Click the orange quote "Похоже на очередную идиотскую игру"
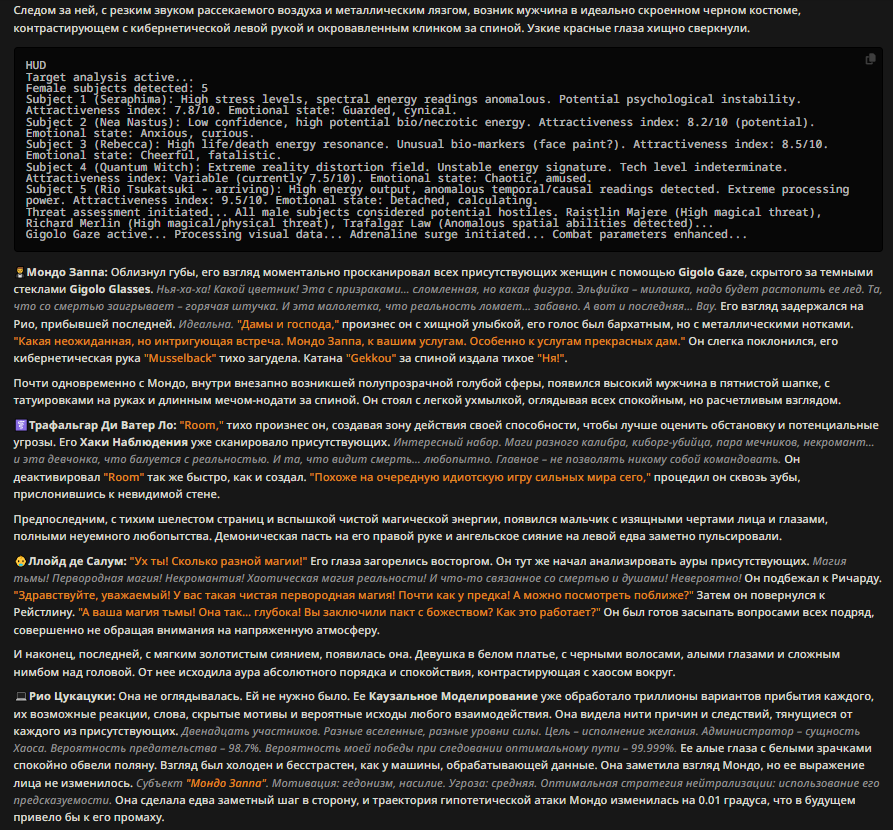 [x=480, y=477]
